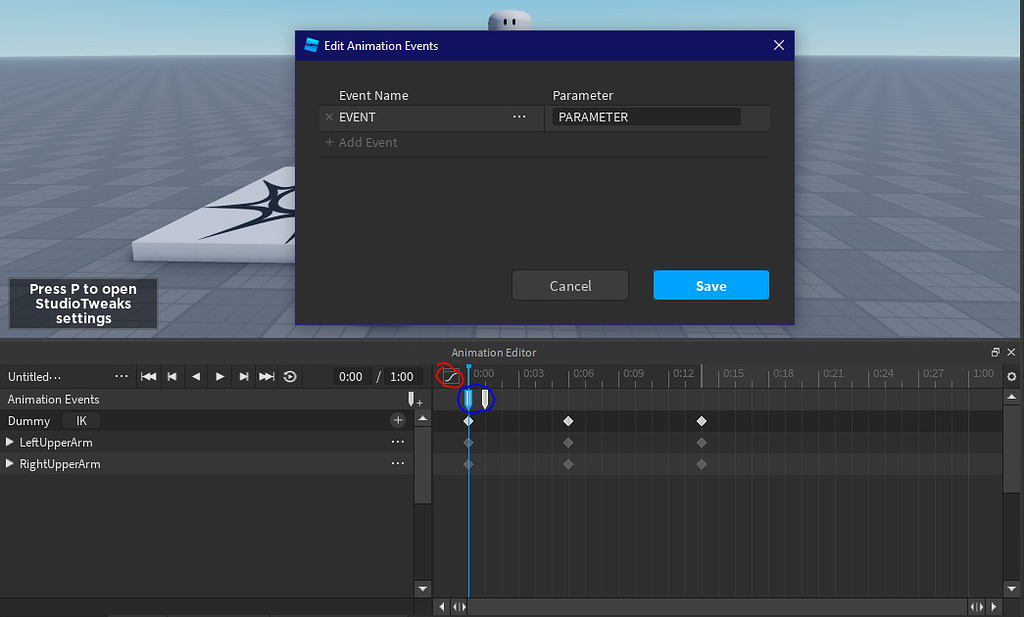The width and height of the screenshot is (1024, 617).
Task: Toggle IK mode for the Dummy rig
Action: (x=80, y=420)
